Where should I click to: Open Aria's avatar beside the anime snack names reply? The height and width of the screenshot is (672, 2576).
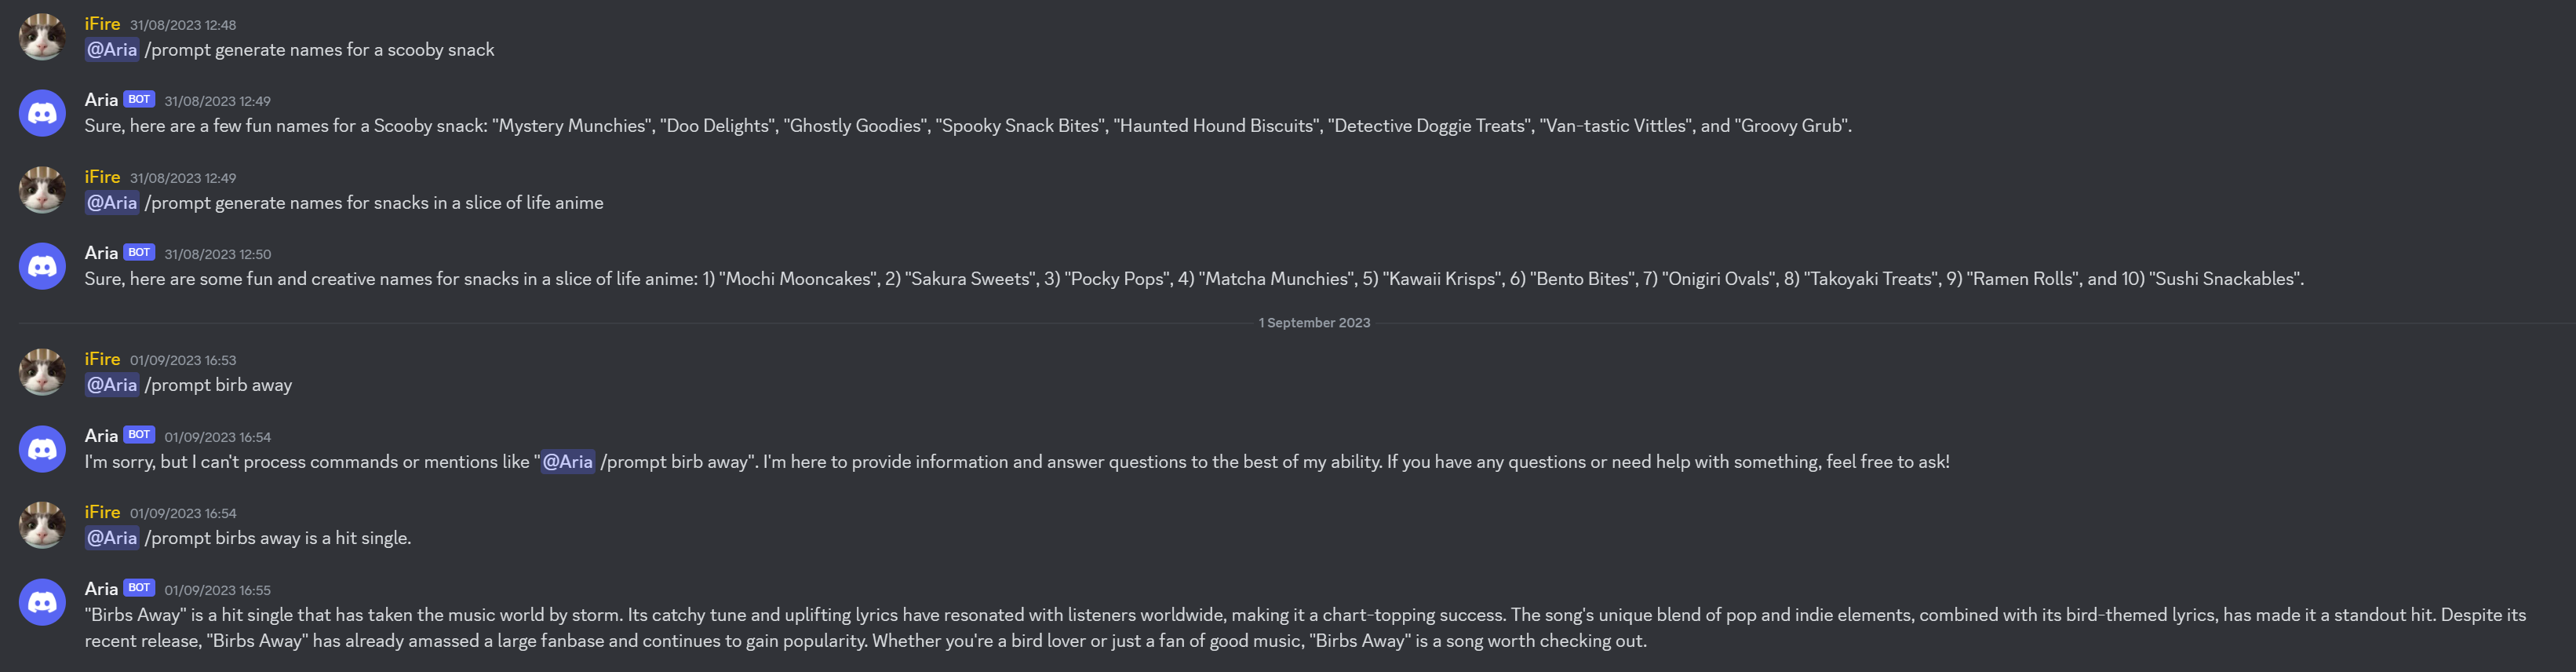coord(42,266)
